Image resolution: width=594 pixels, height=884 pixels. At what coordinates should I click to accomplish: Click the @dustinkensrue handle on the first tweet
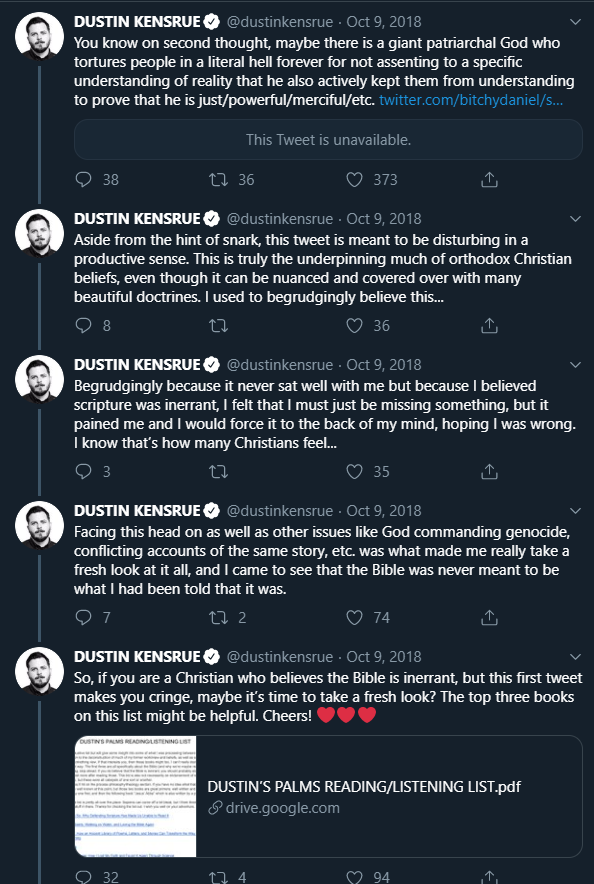click(280, 22)
